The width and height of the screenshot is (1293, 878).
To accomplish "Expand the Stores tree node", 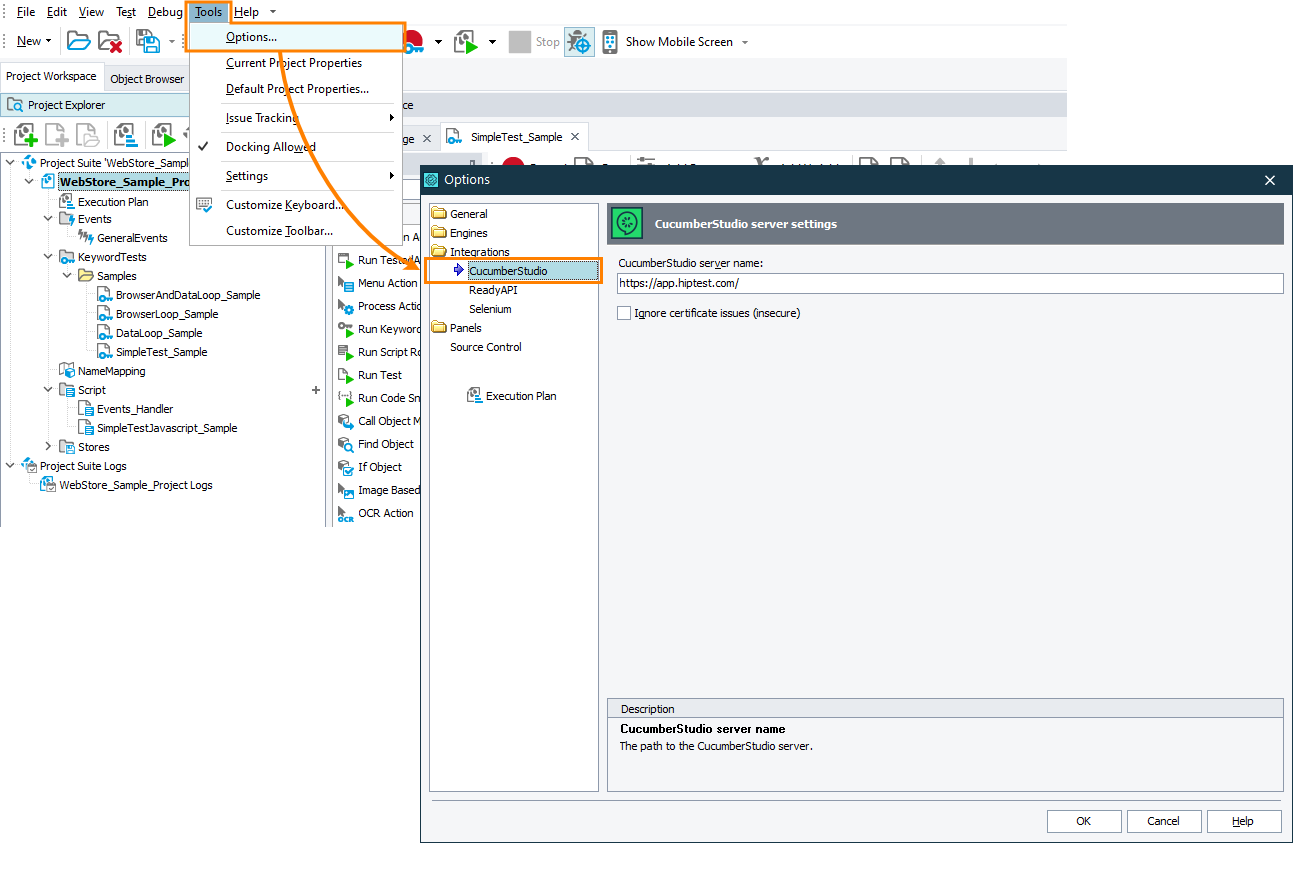I will (x=48, y=447).
